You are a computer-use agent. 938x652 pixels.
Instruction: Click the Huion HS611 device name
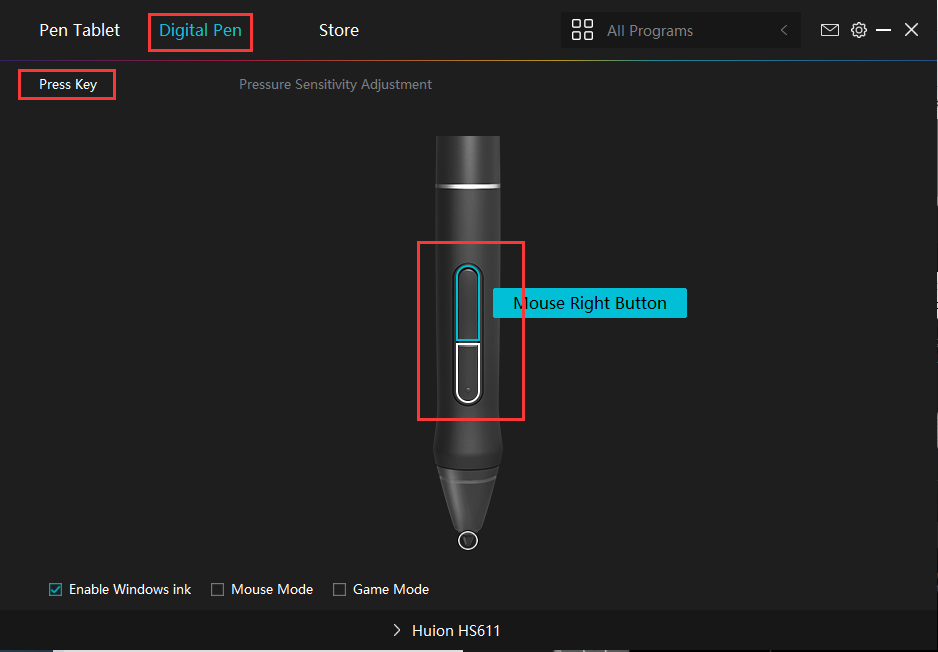(x=456, y=630)
